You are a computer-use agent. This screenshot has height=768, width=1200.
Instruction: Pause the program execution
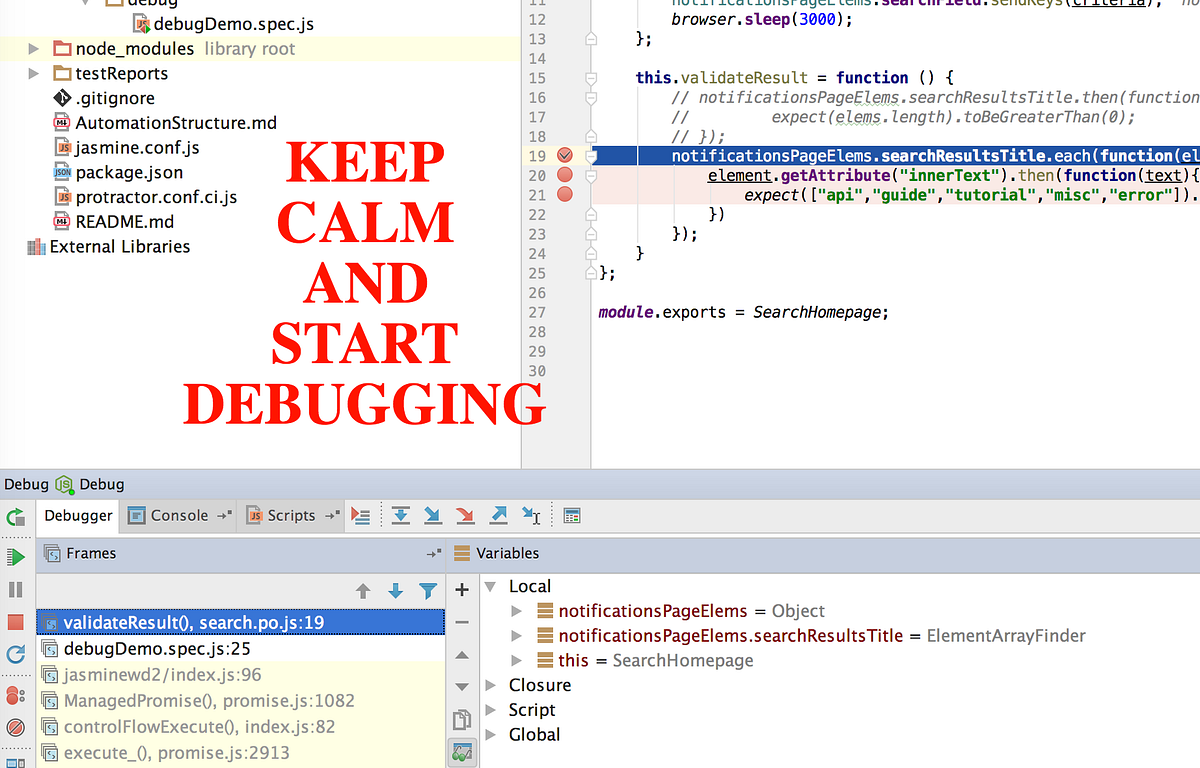click(x=15, y=589)
